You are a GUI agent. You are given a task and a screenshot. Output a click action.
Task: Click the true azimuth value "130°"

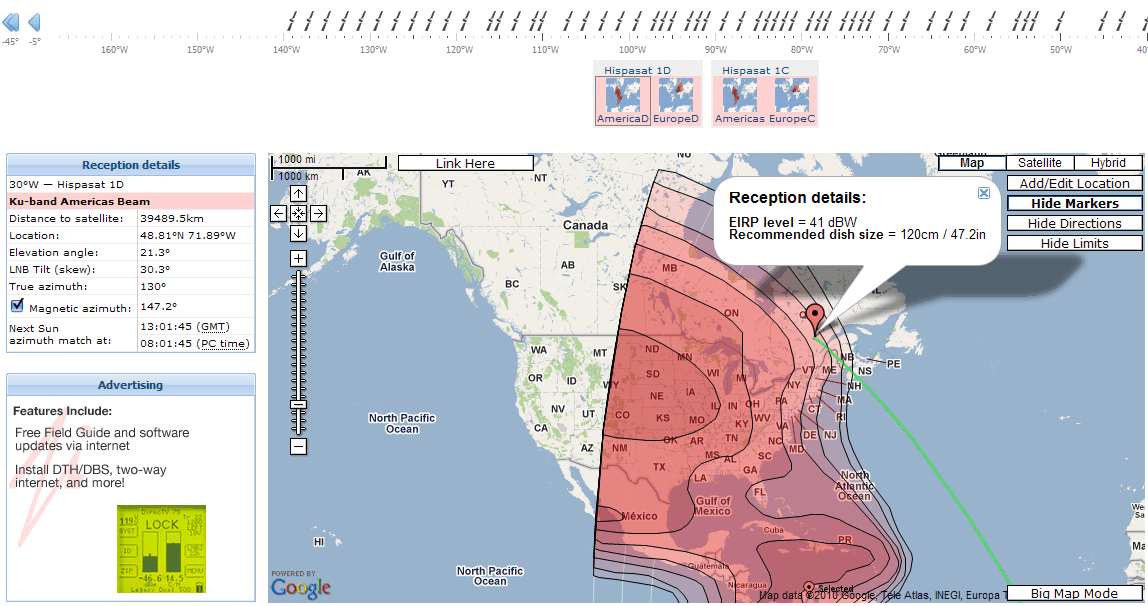151,286
